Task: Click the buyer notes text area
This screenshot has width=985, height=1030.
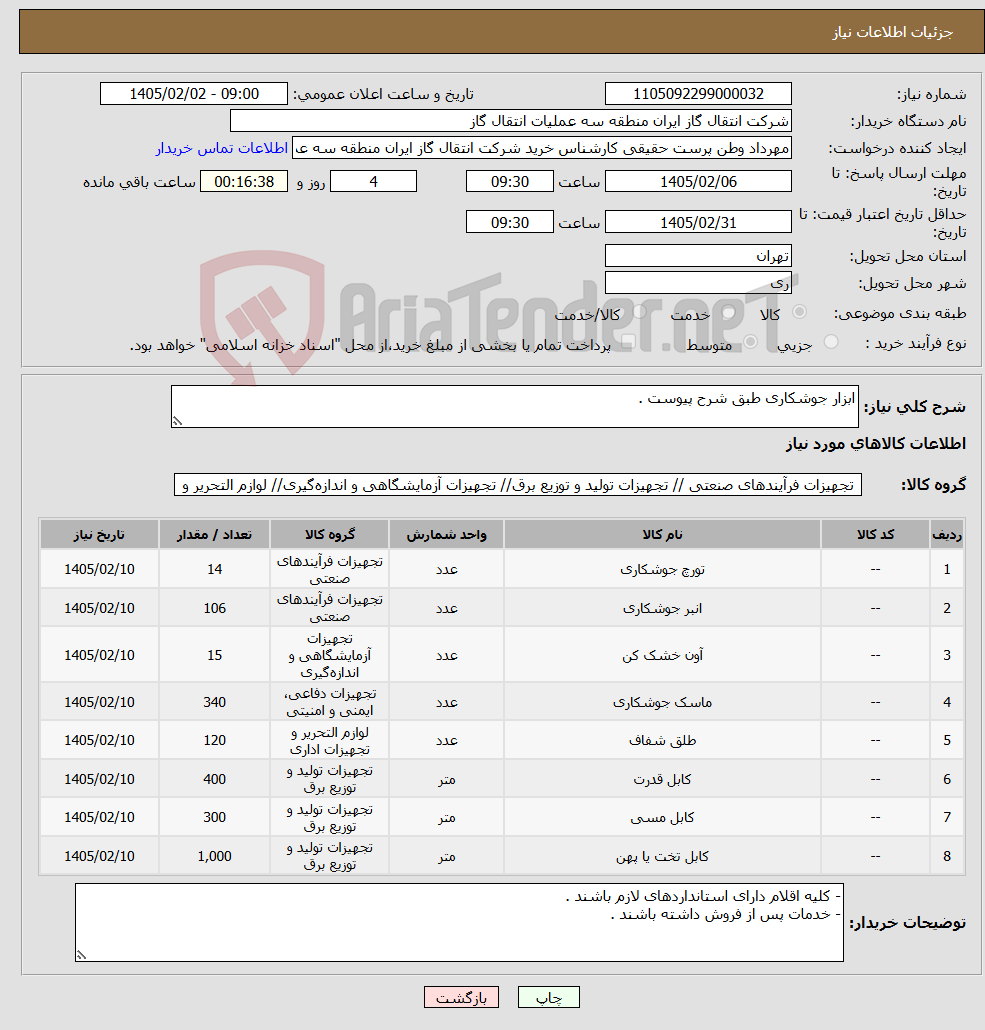Action: tap(459, 922)
